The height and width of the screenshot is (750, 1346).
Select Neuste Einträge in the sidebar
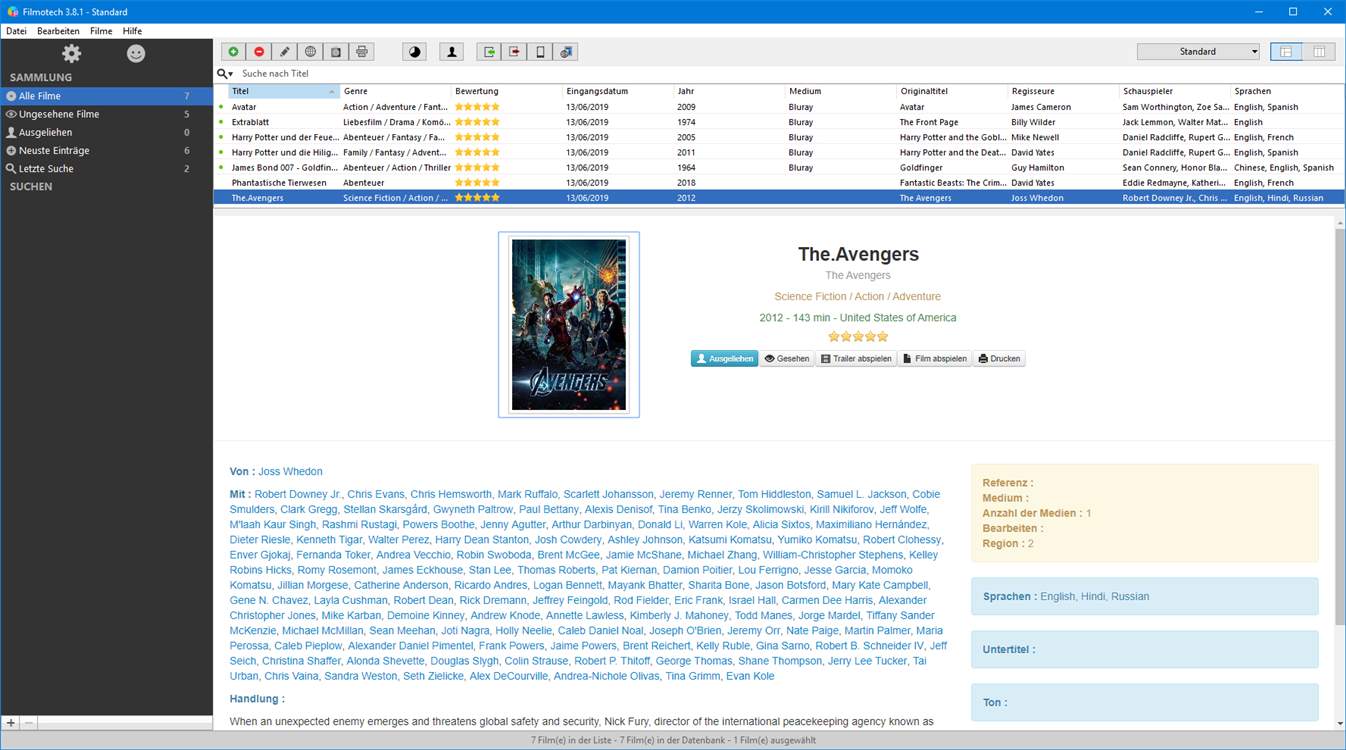(106, 150)
